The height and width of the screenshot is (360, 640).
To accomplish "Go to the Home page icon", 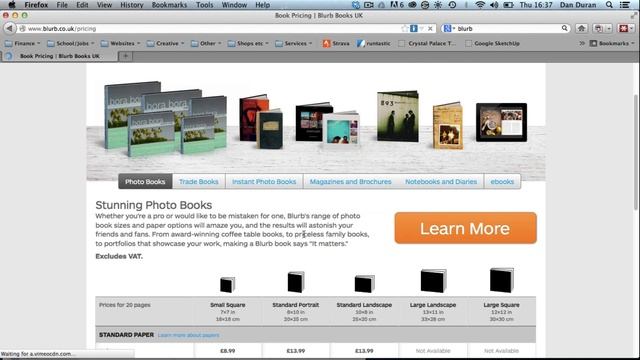I will point(581,28).
